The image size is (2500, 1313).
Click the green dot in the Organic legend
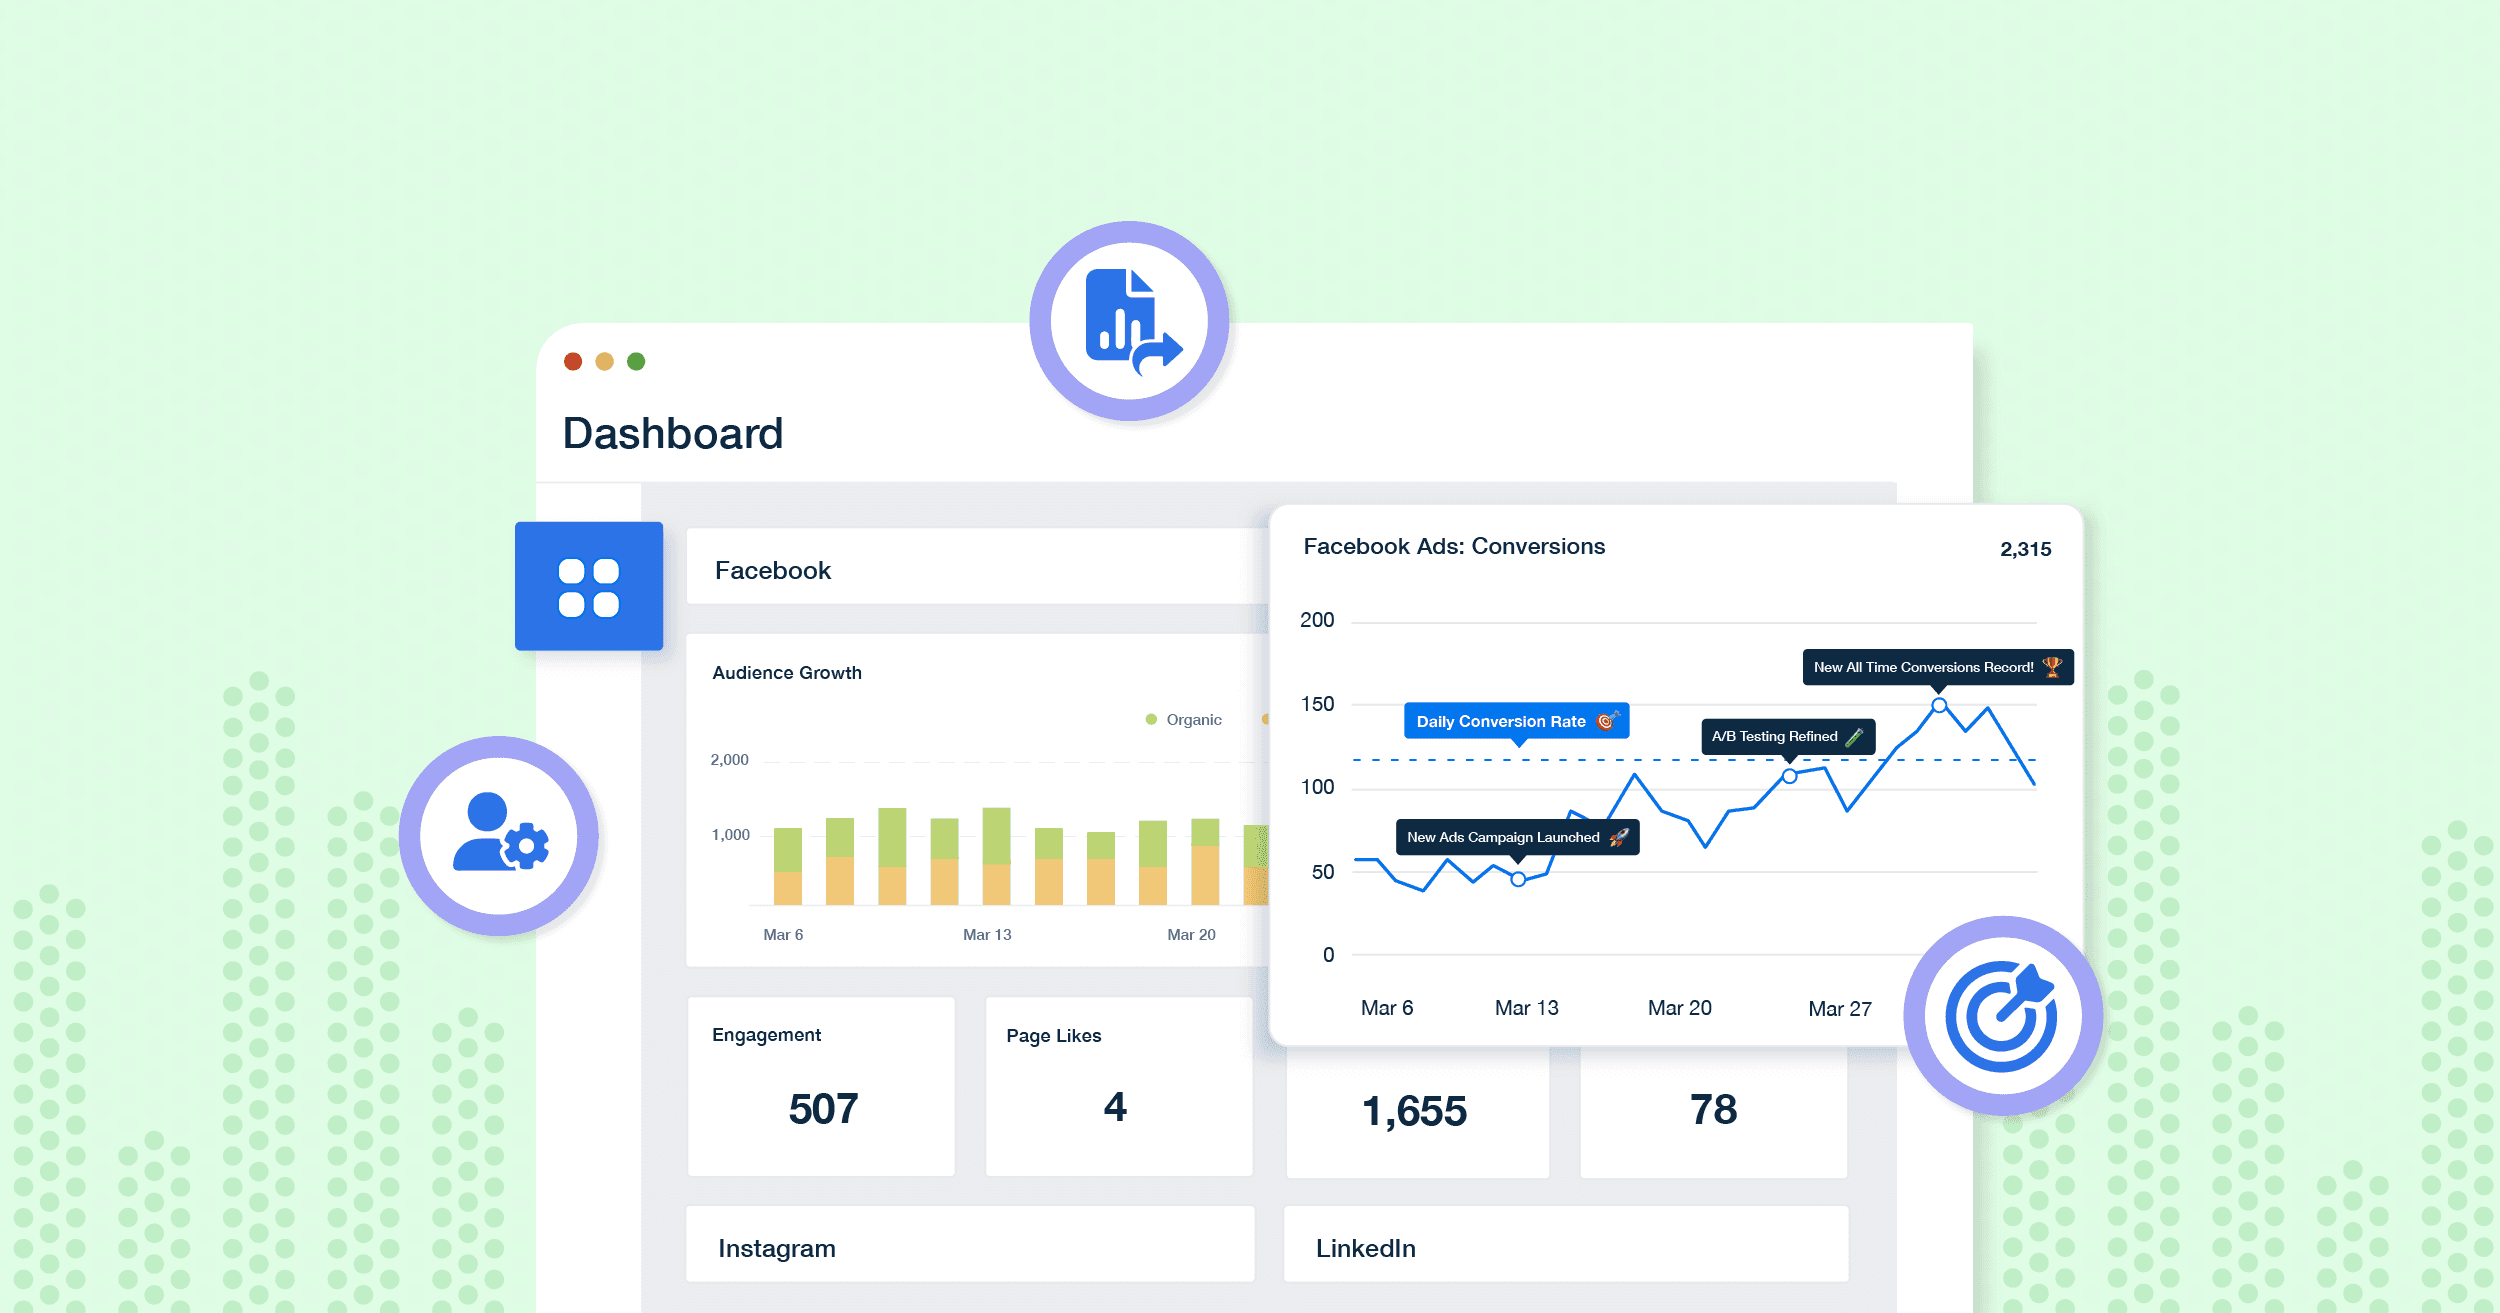click(x=1152, y=718)
